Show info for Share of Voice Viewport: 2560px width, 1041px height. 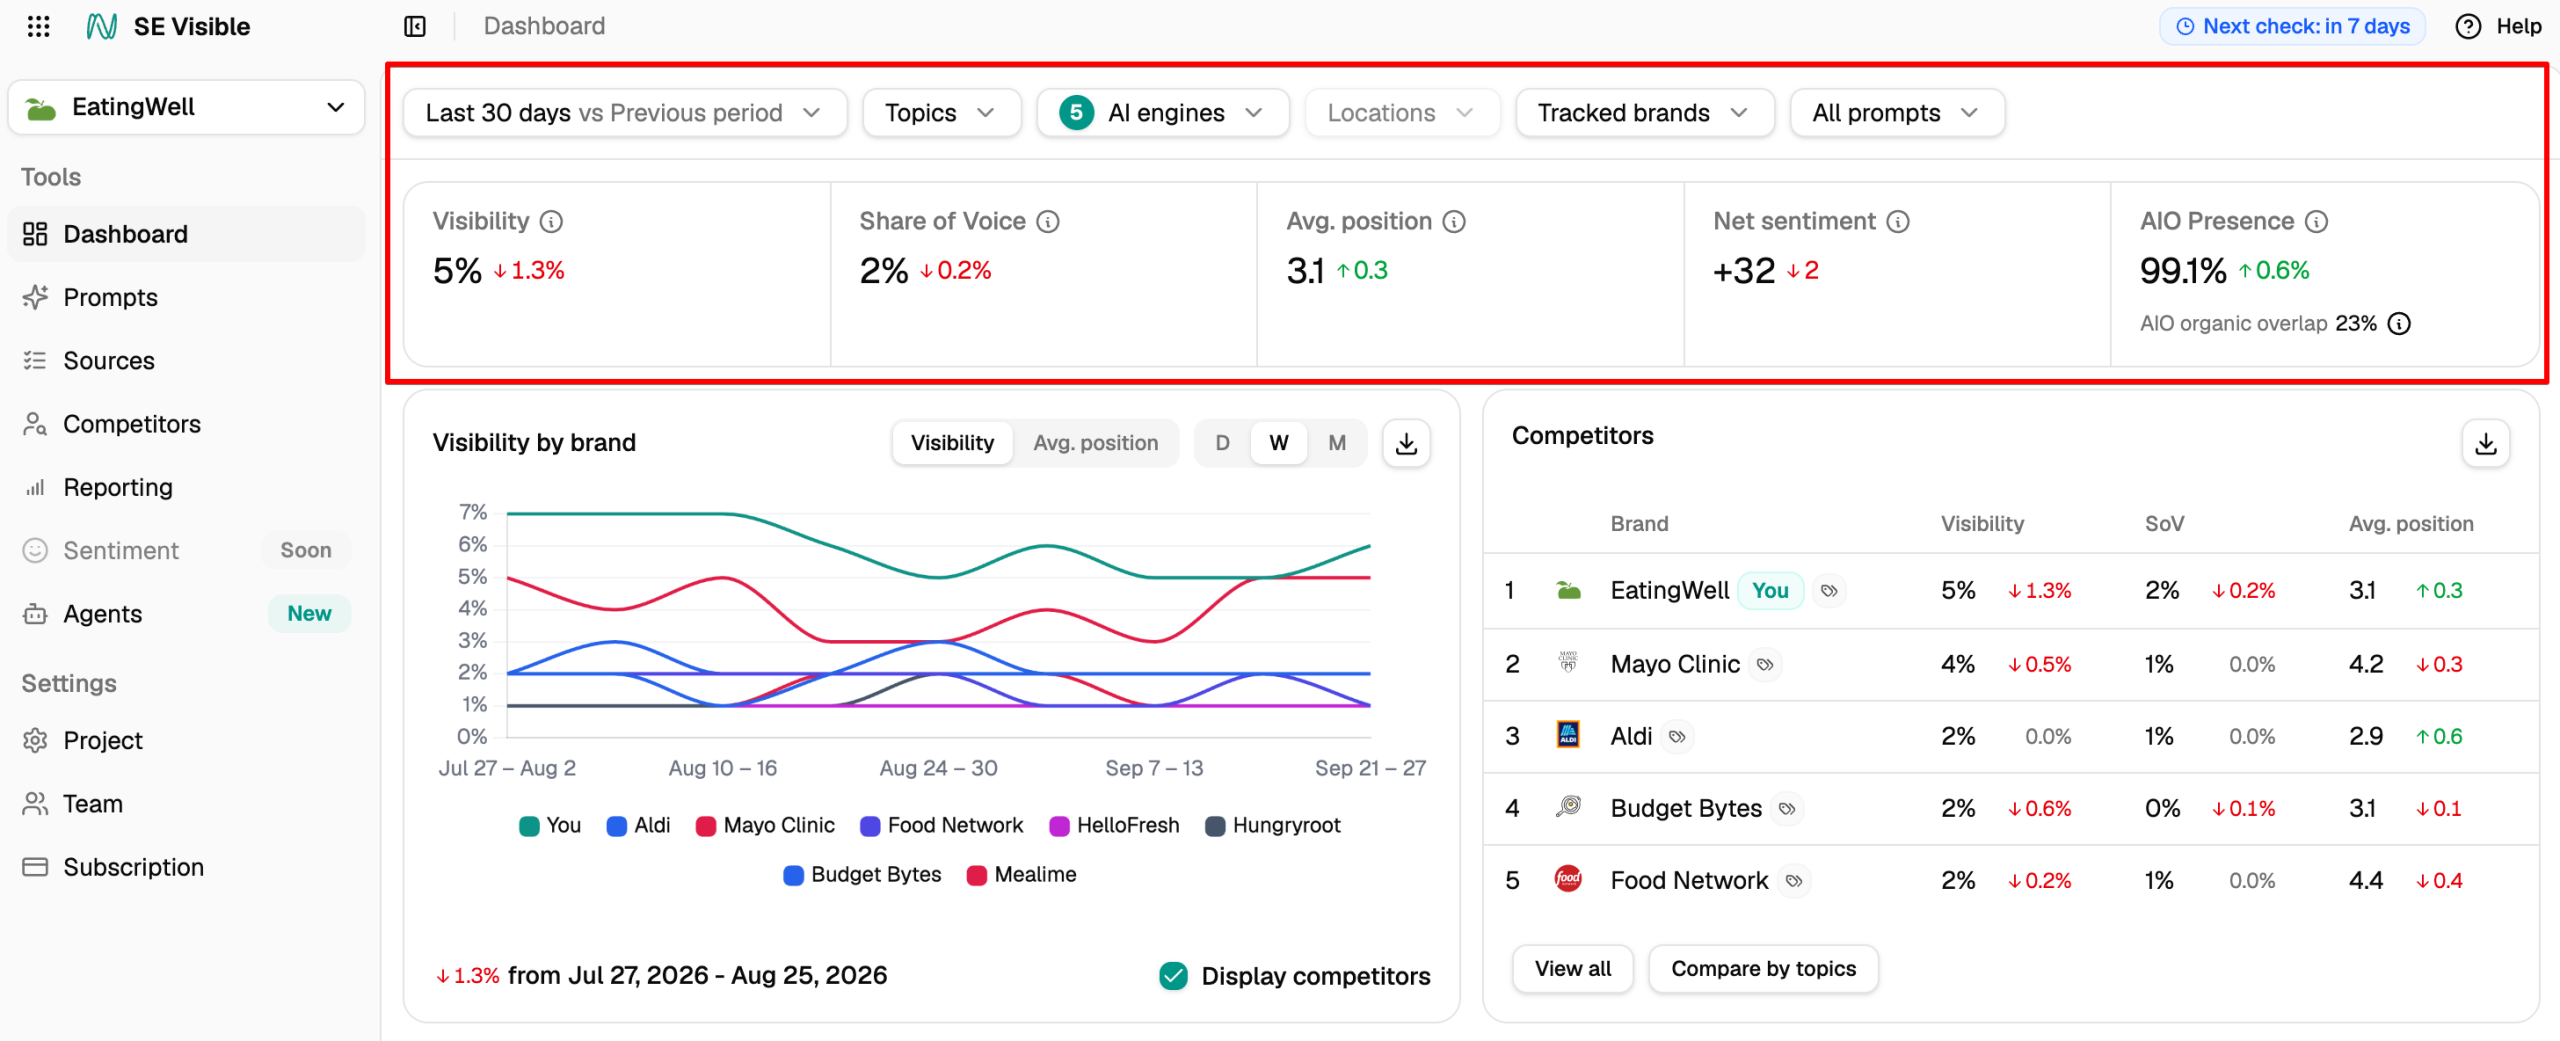point(1047,221)
